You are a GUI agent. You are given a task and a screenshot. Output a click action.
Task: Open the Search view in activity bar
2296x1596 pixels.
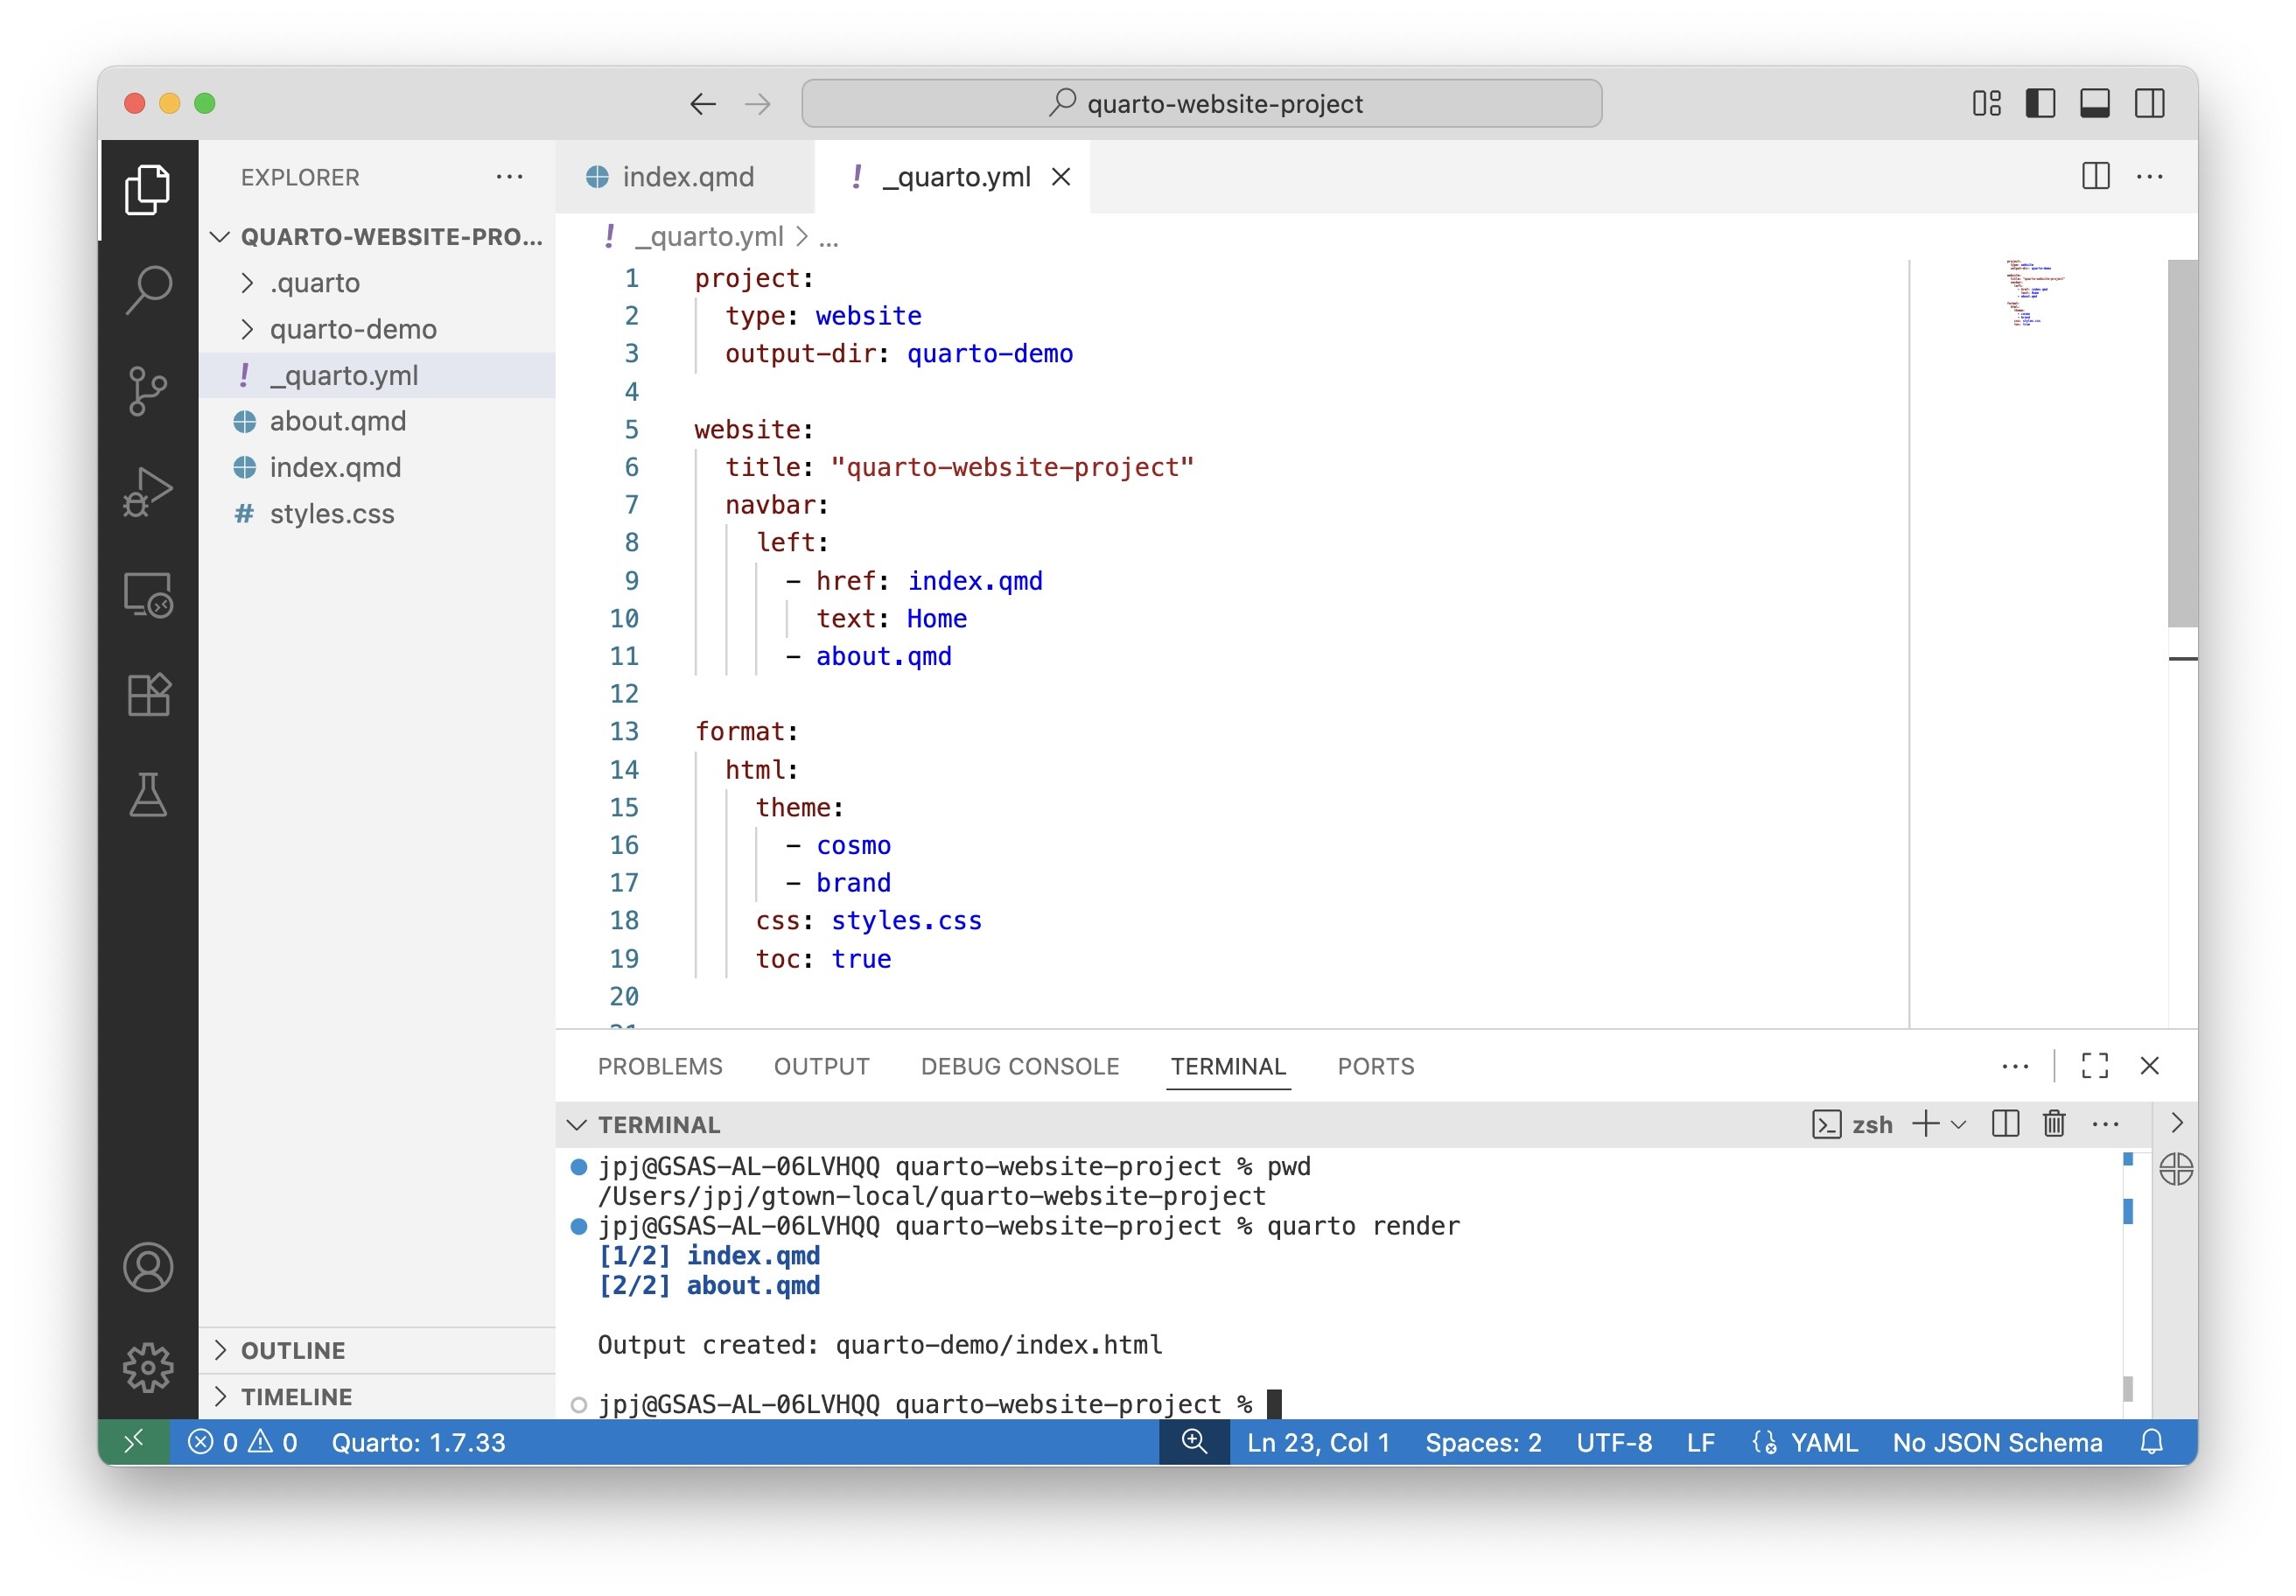pyautogui.click(x=148, y=289)
